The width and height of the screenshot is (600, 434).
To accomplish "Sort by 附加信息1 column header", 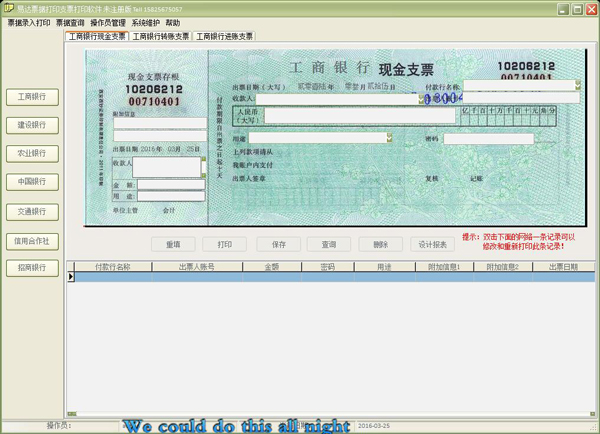I will point(444,267).
